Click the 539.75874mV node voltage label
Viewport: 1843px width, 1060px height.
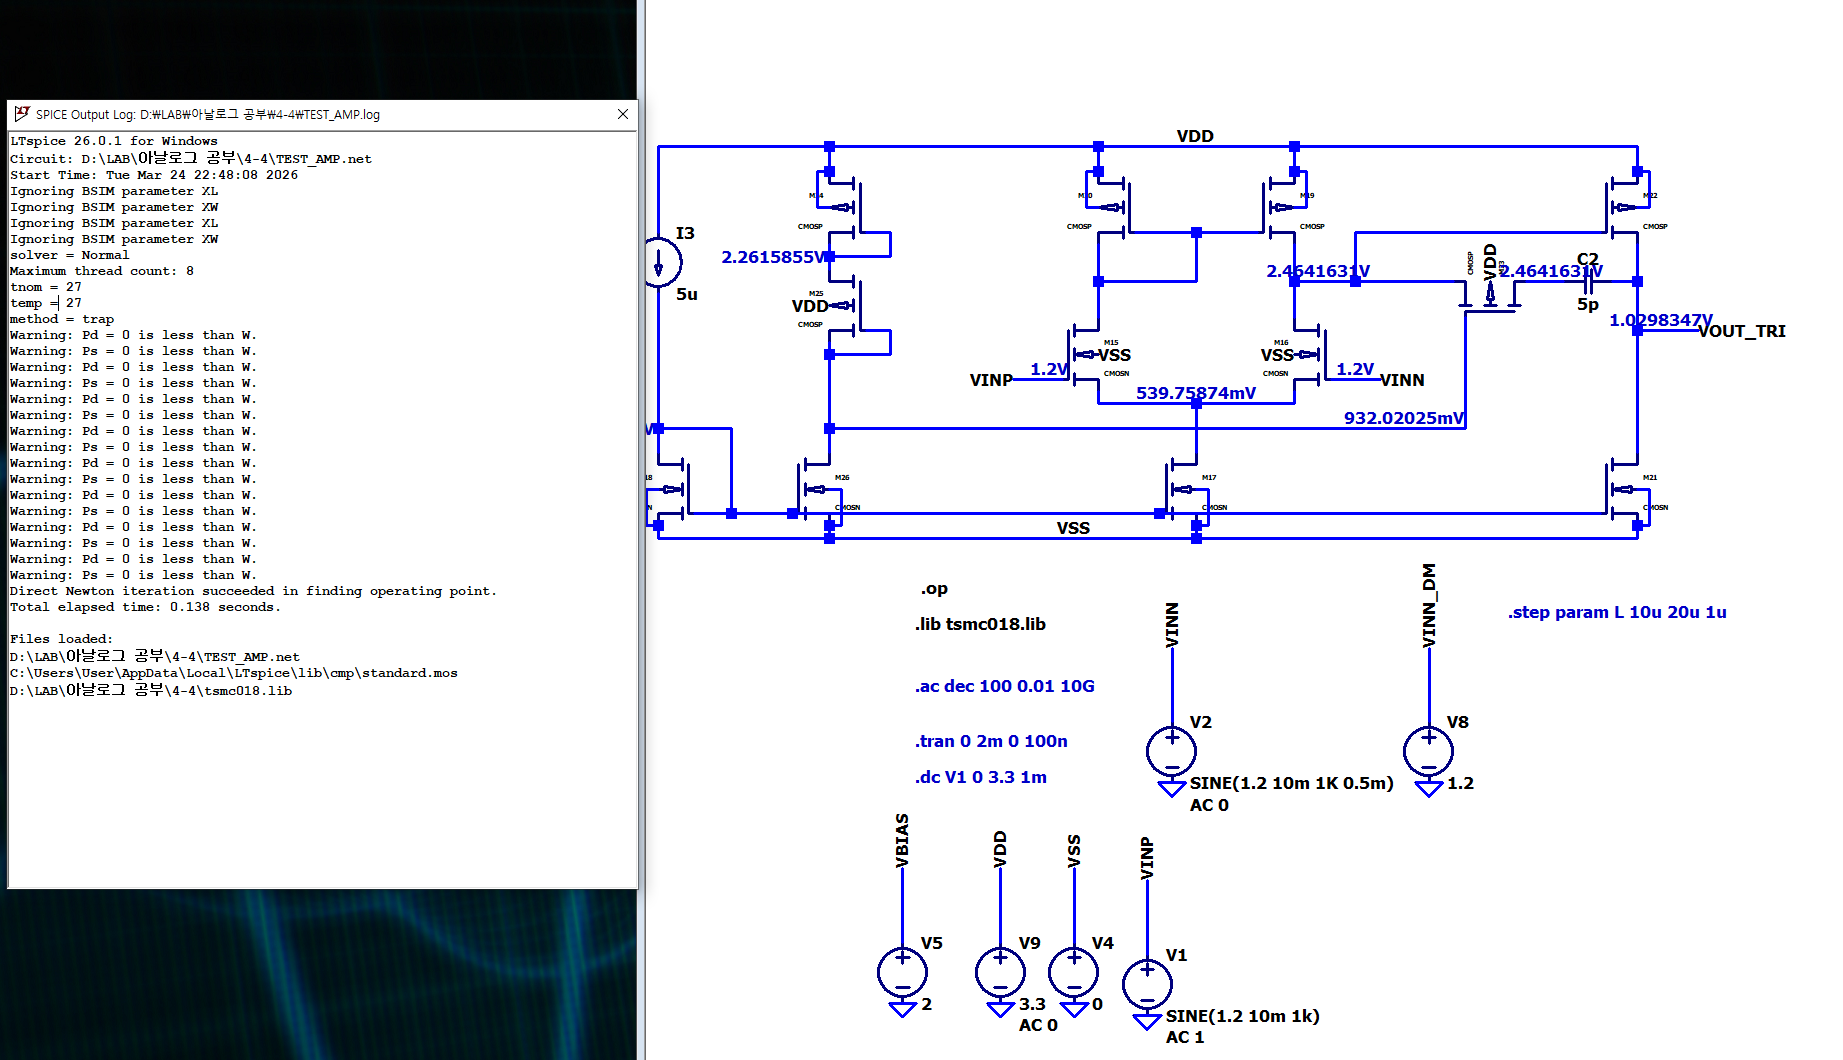click(x=1196, y=393)
